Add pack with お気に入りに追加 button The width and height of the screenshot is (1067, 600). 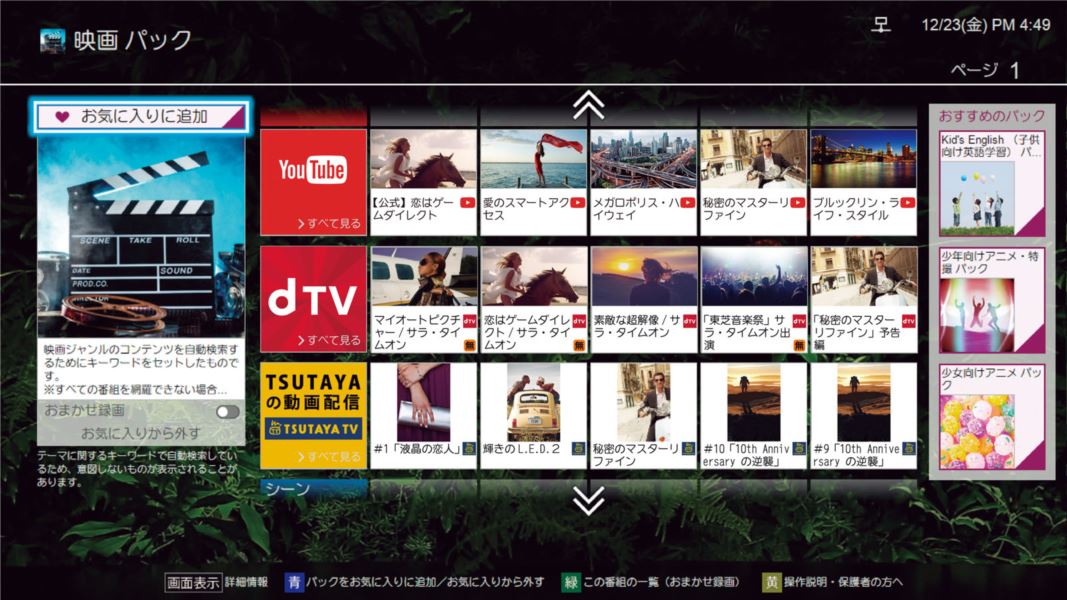click(141, 116)
